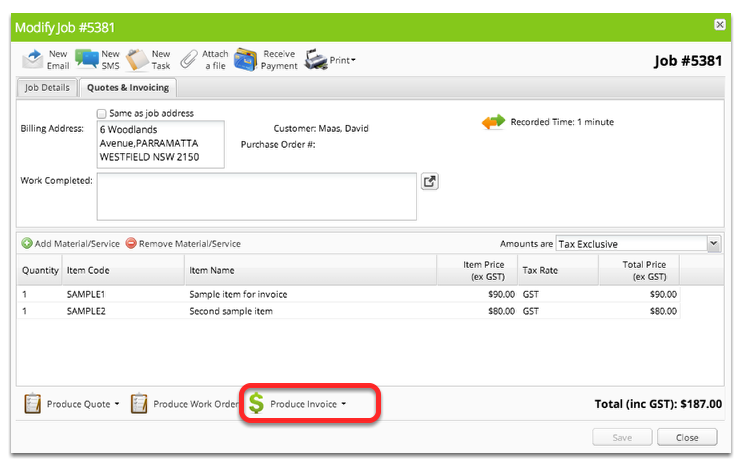Click the Item Price (ex GST) header
Screen dimensions: 744x476
[x=477, y=270]
